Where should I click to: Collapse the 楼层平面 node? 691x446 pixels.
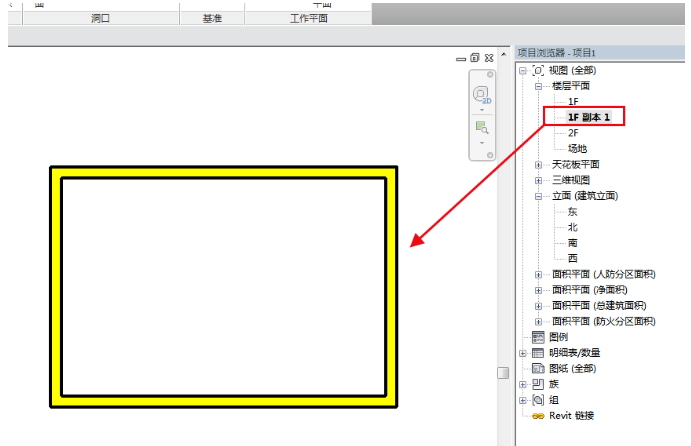tap(538, 86)
